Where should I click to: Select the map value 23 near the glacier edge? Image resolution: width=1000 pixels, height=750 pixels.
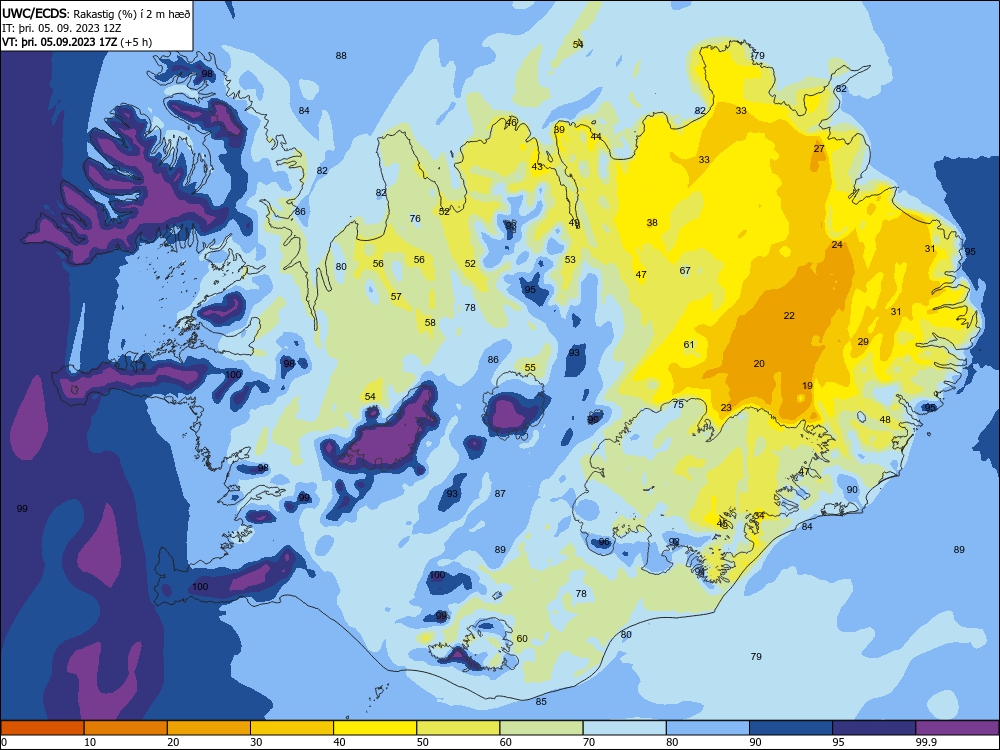[x=726, y=408]
